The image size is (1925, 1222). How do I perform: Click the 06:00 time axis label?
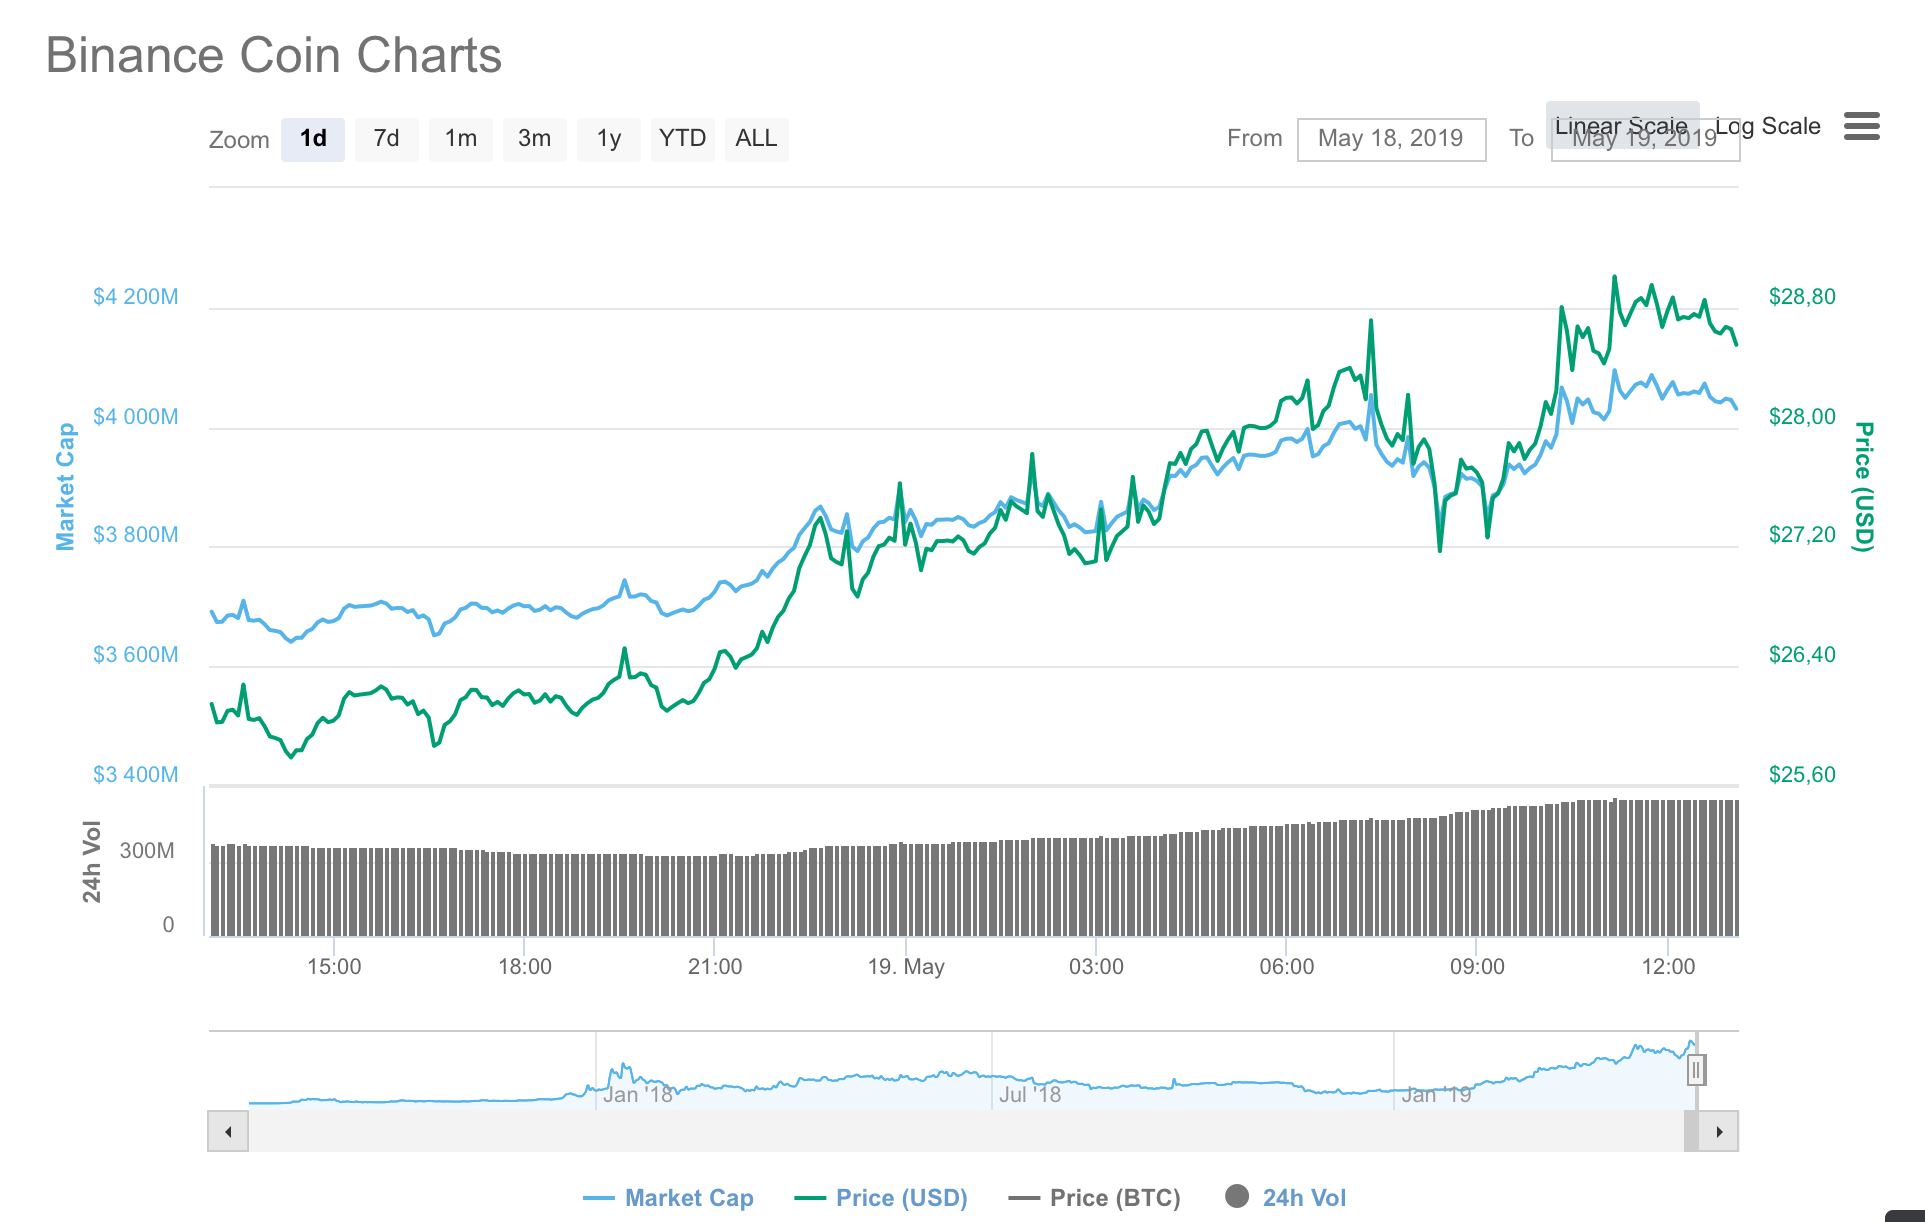tap(1287, 967)
